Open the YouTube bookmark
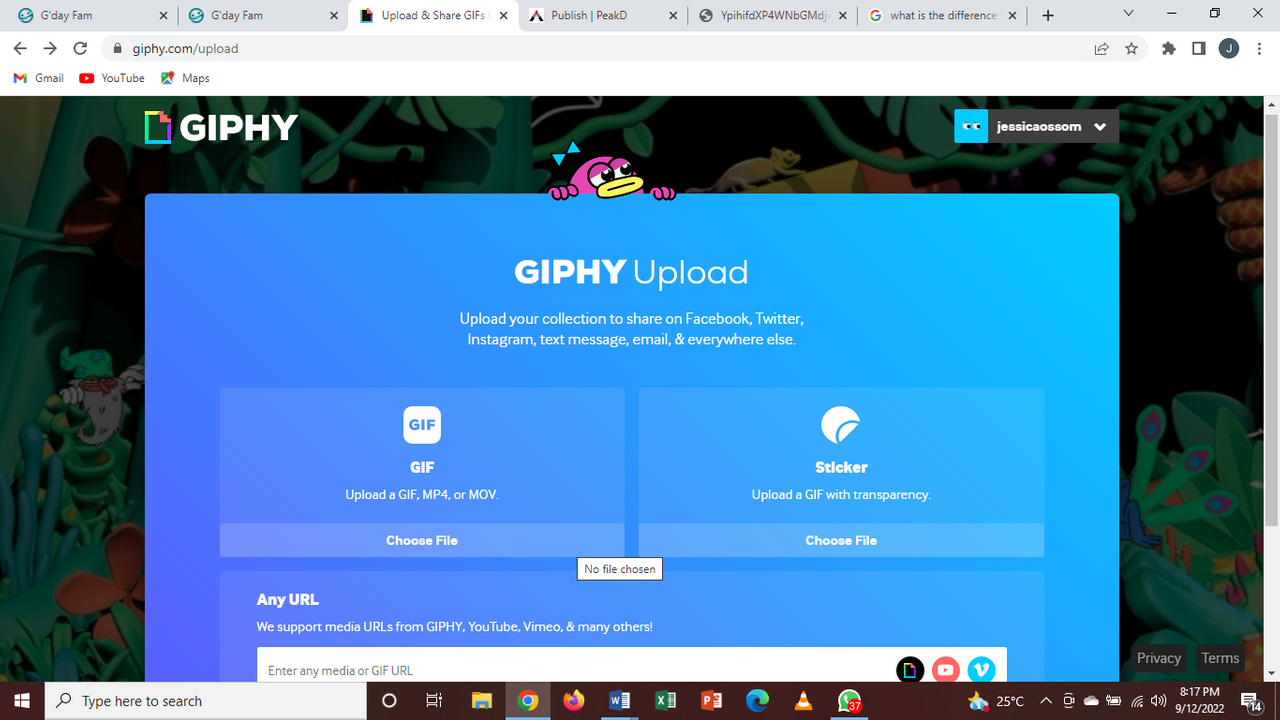This screenshot has height=720, width=1280. point(112,78)
